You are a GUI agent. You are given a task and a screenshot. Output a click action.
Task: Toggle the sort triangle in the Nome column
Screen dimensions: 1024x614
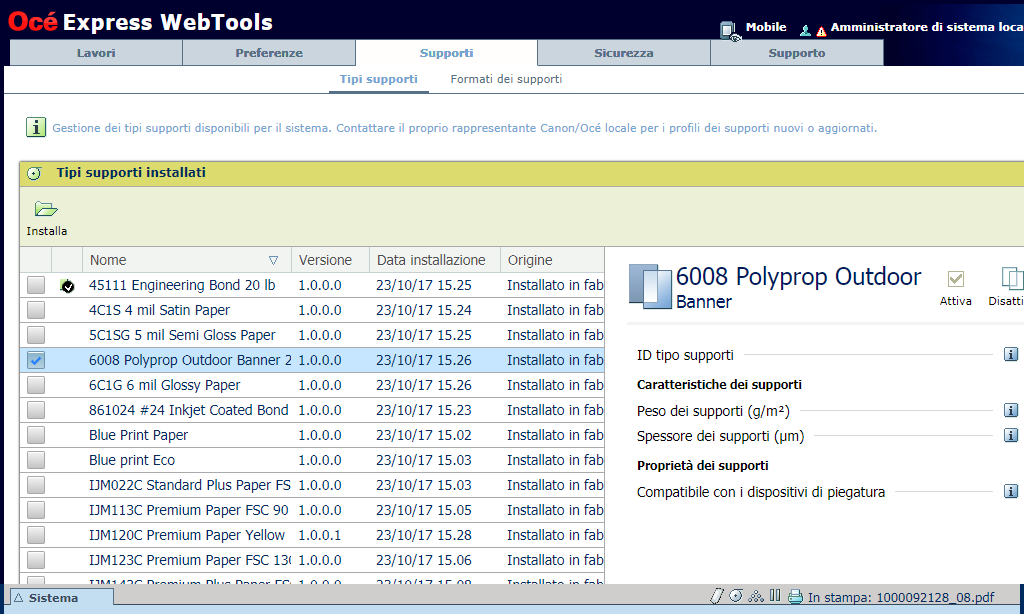tap(274, 260)
